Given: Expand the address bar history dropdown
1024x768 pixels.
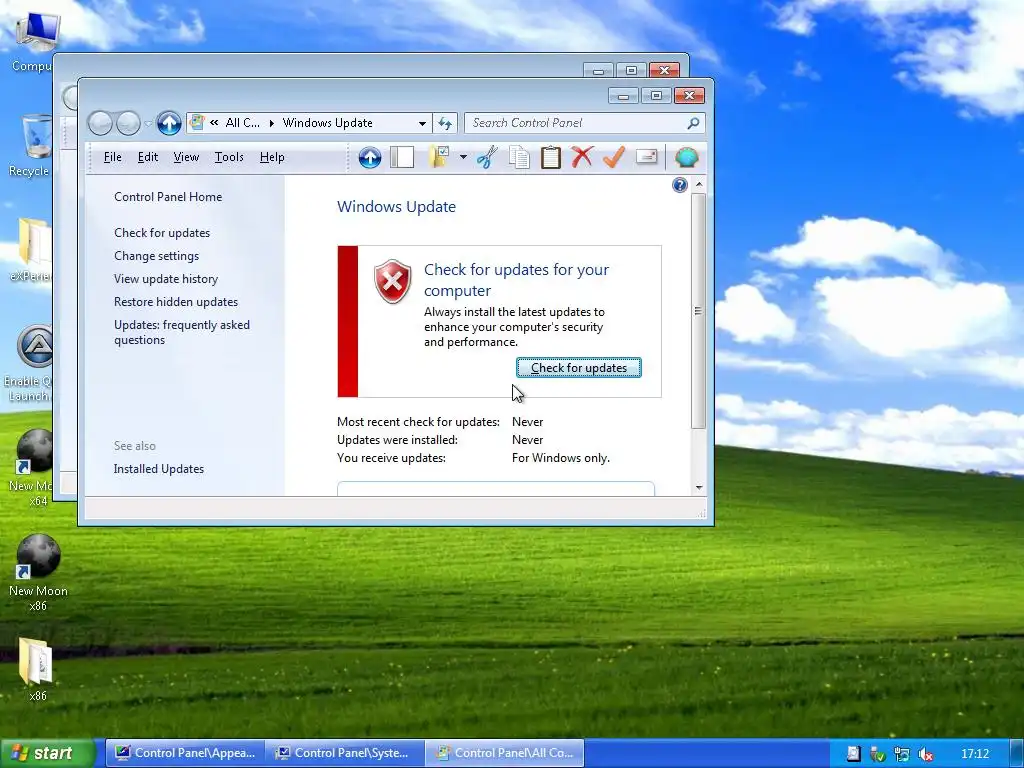Looking at the screenshot, I should click(423, 123).
